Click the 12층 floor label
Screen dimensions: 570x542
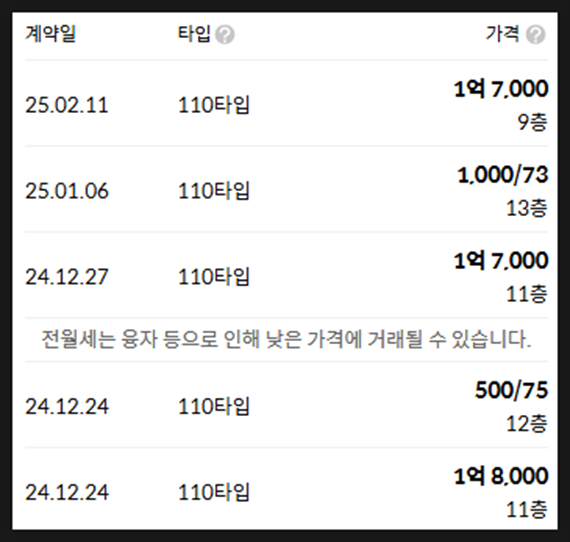point(527,423)
